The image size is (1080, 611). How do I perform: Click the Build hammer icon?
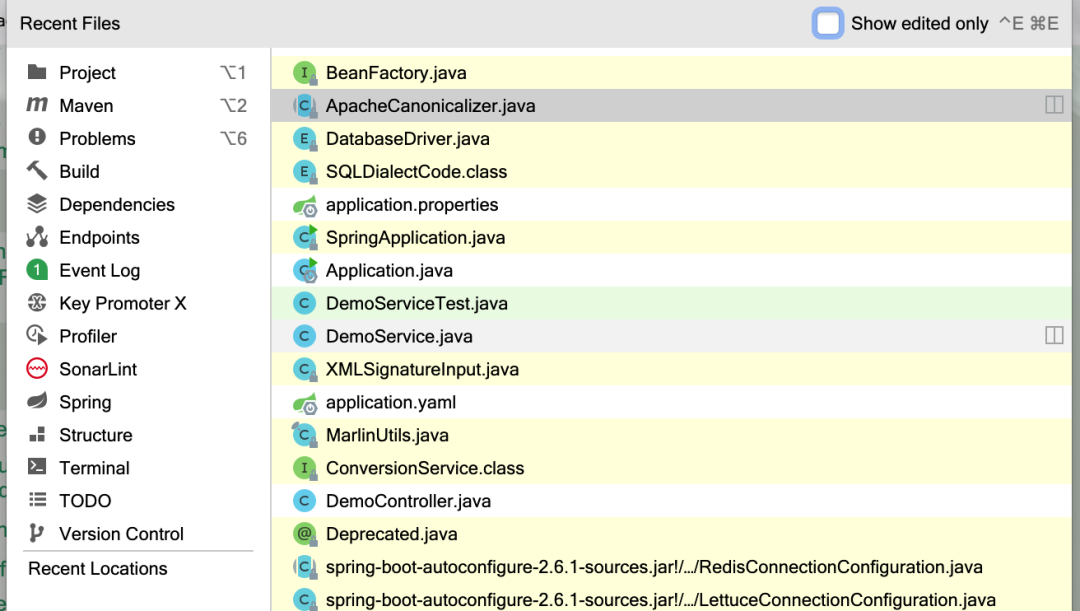click(x=37, y=170)
